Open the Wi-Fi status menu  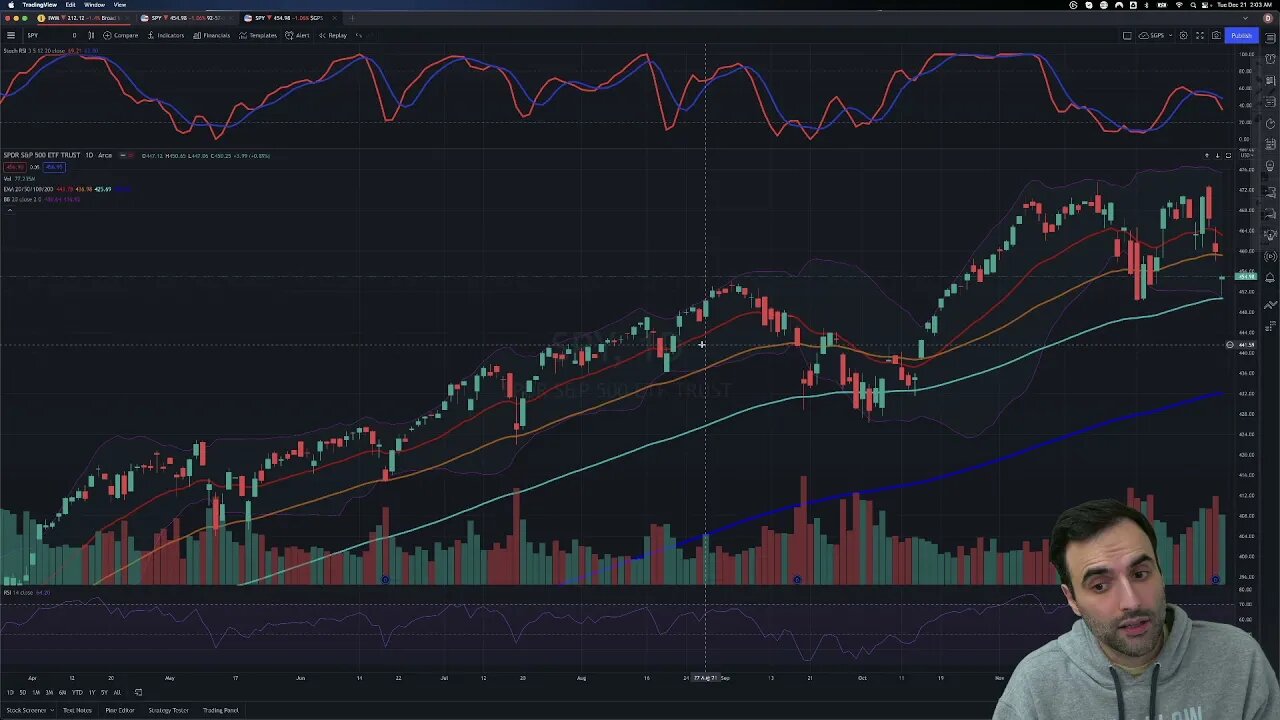(1178, 5)
